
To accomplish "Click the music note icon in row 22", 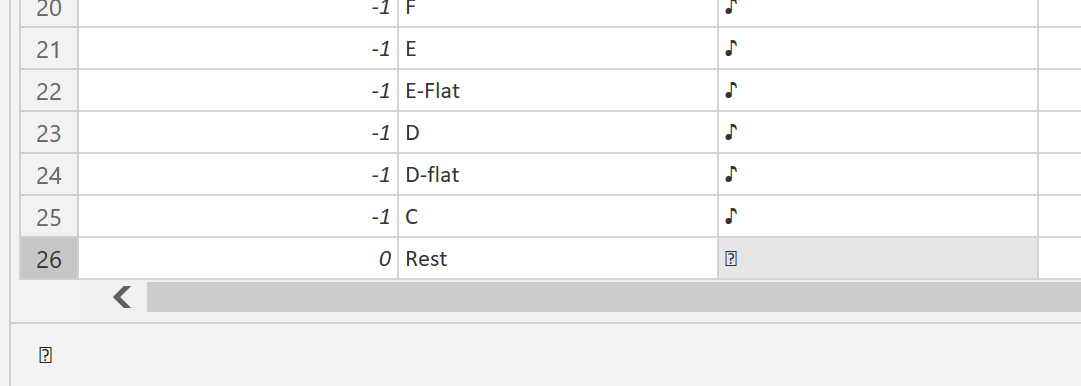I will (x=731, y=90).
